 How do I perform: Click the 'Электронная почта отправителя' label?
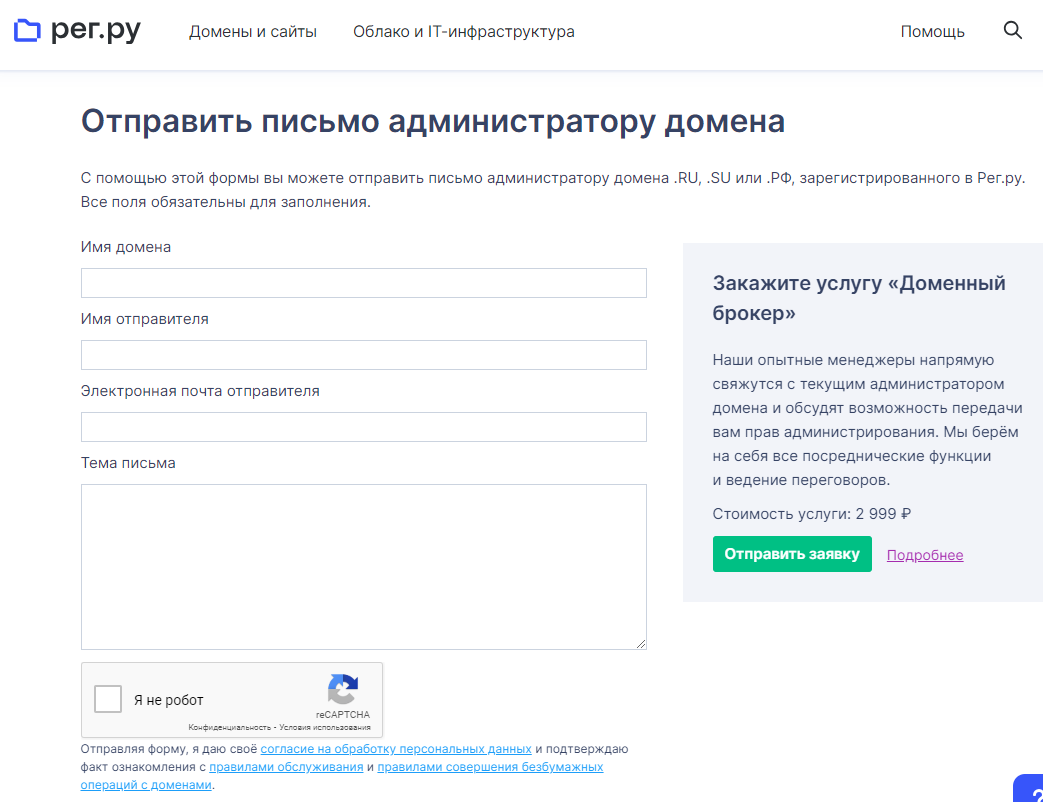200,391
